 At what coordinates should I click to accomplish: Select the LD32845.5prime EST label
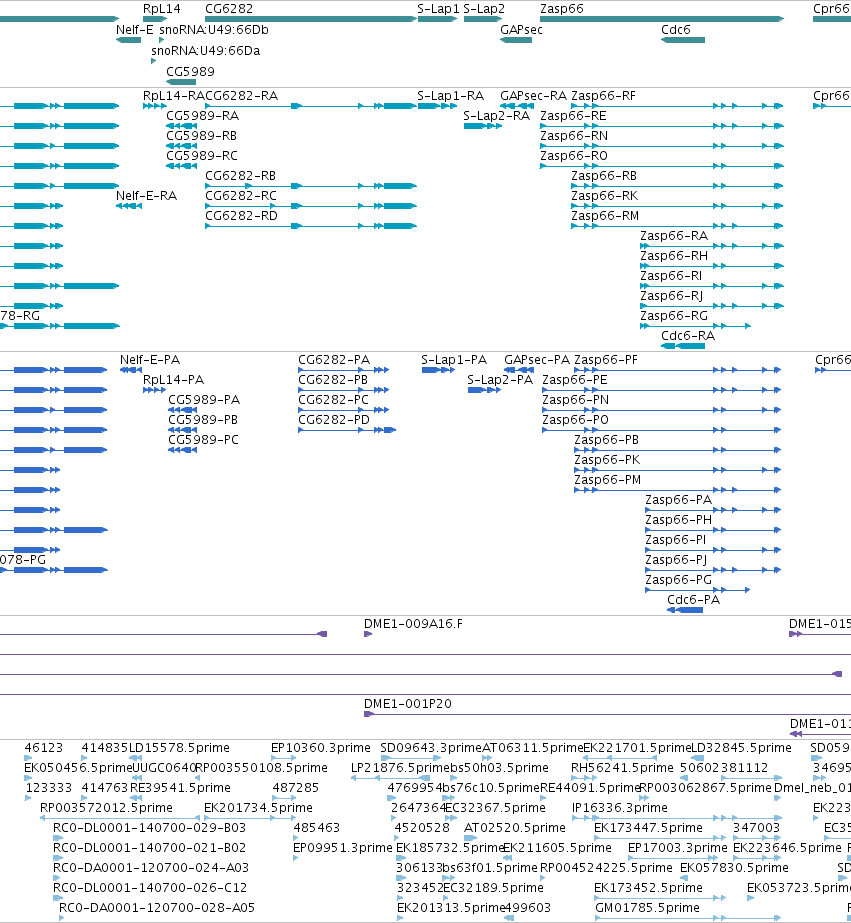pyautogui.click(x=742, y=748)
